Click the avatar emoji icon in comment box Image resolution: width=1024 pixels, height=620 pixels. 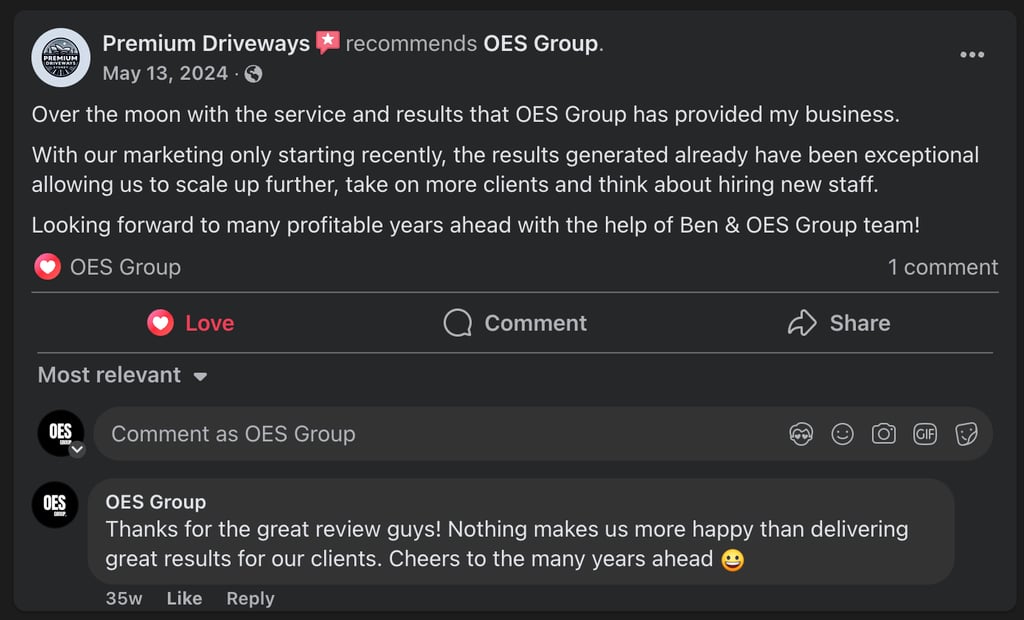(x=801, y=434)
